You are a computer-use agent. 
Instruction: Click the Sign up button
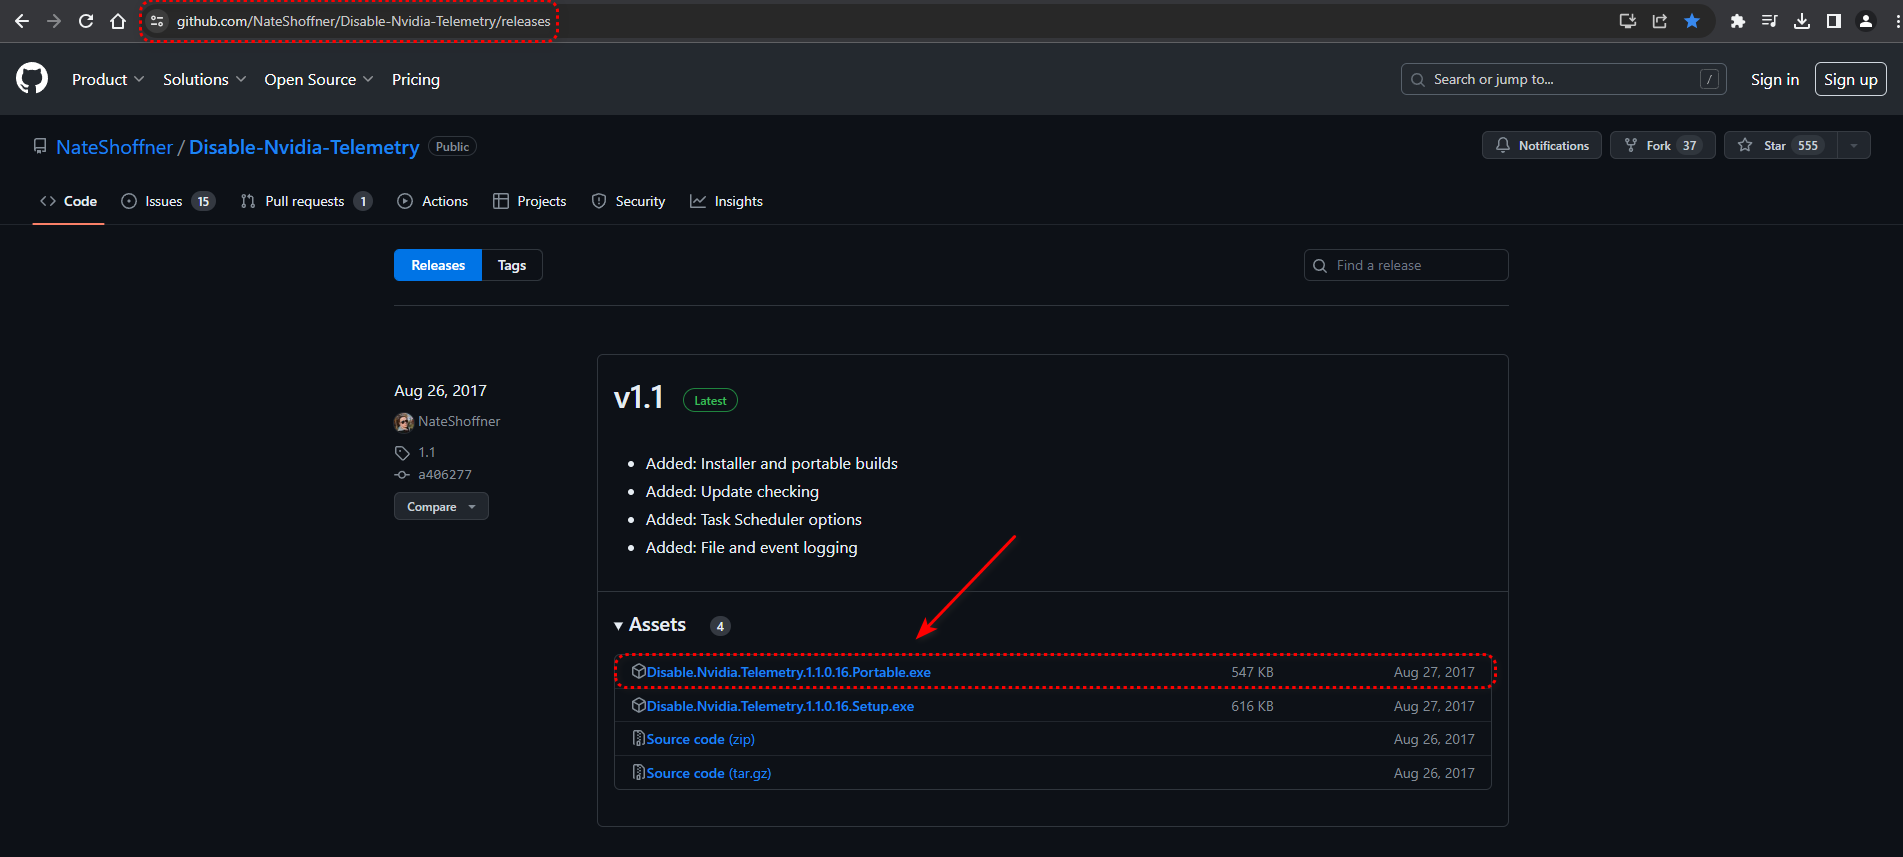pos(1851,79)
